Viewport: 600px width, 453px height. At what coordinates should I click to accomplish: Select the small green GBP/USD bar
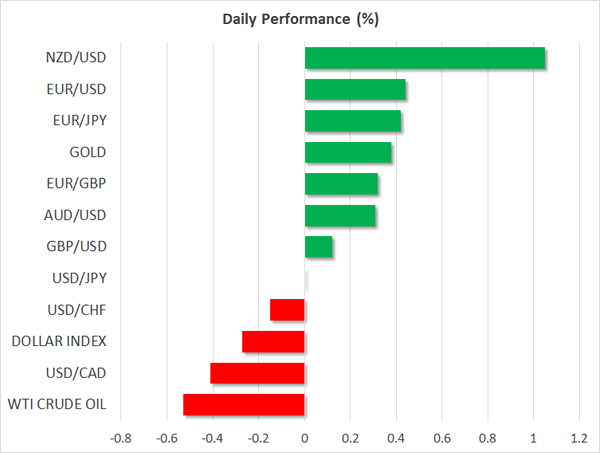[x=318, y=247]
